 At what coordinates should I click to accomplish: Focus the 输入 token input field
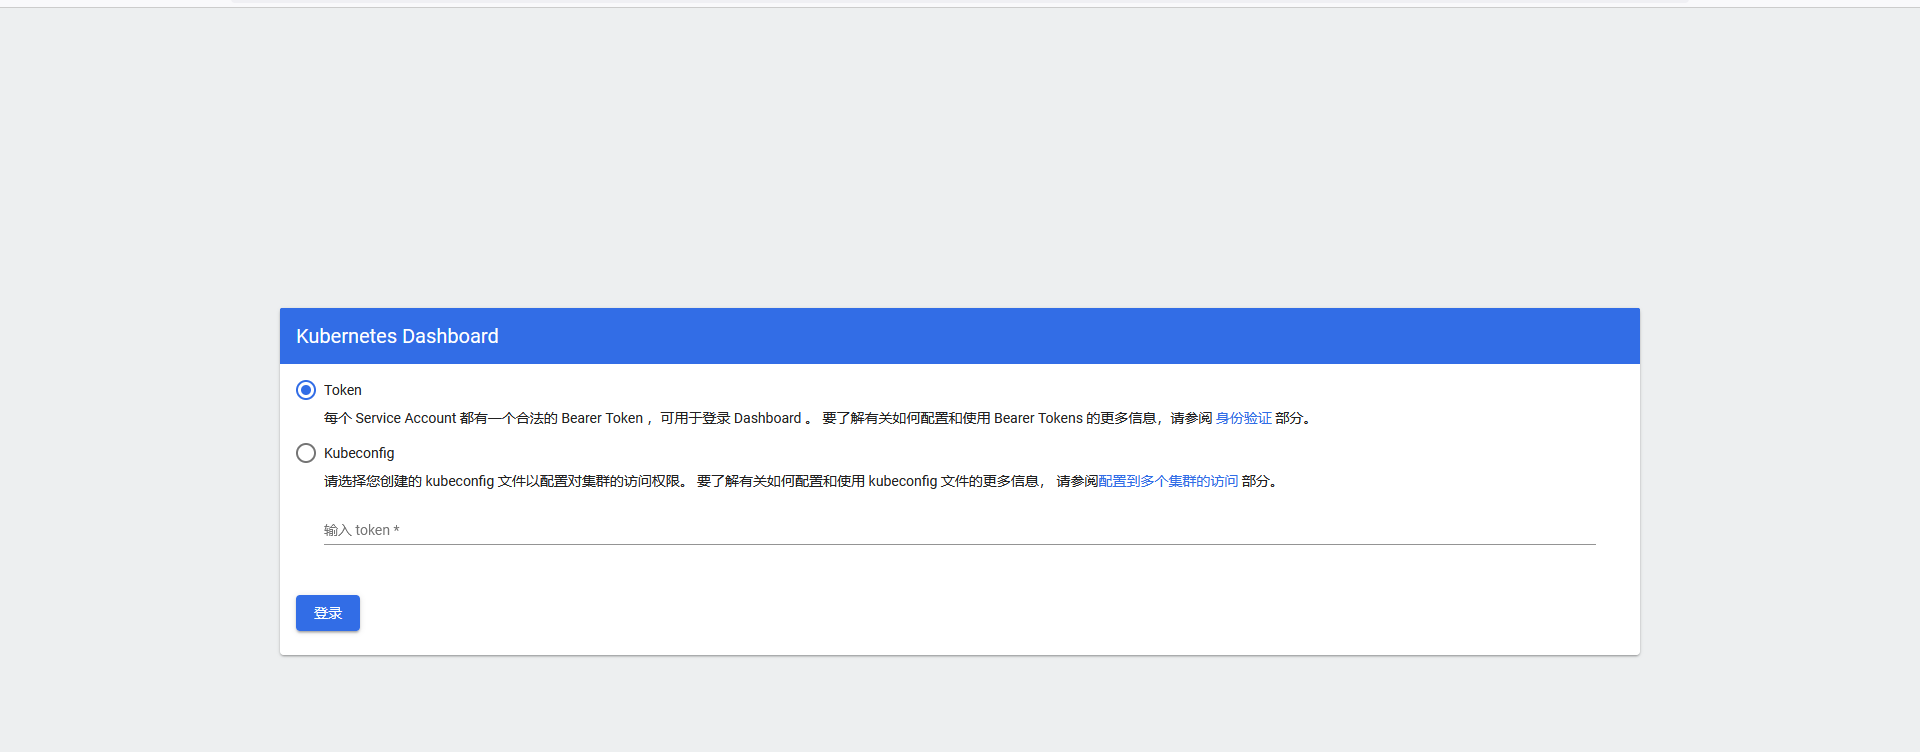(960, 530)
